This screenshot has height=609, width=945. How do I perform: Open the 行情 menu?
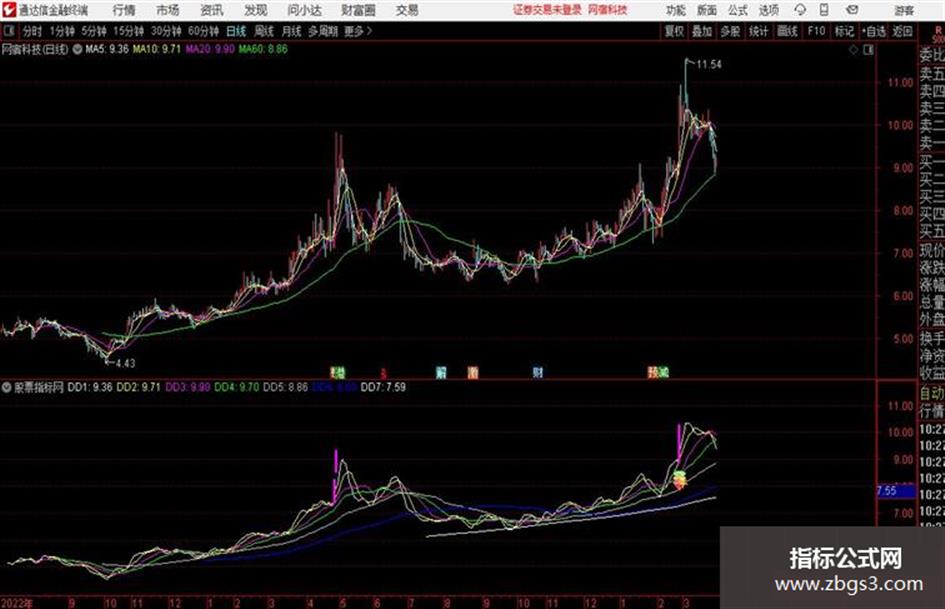[124, 10]
